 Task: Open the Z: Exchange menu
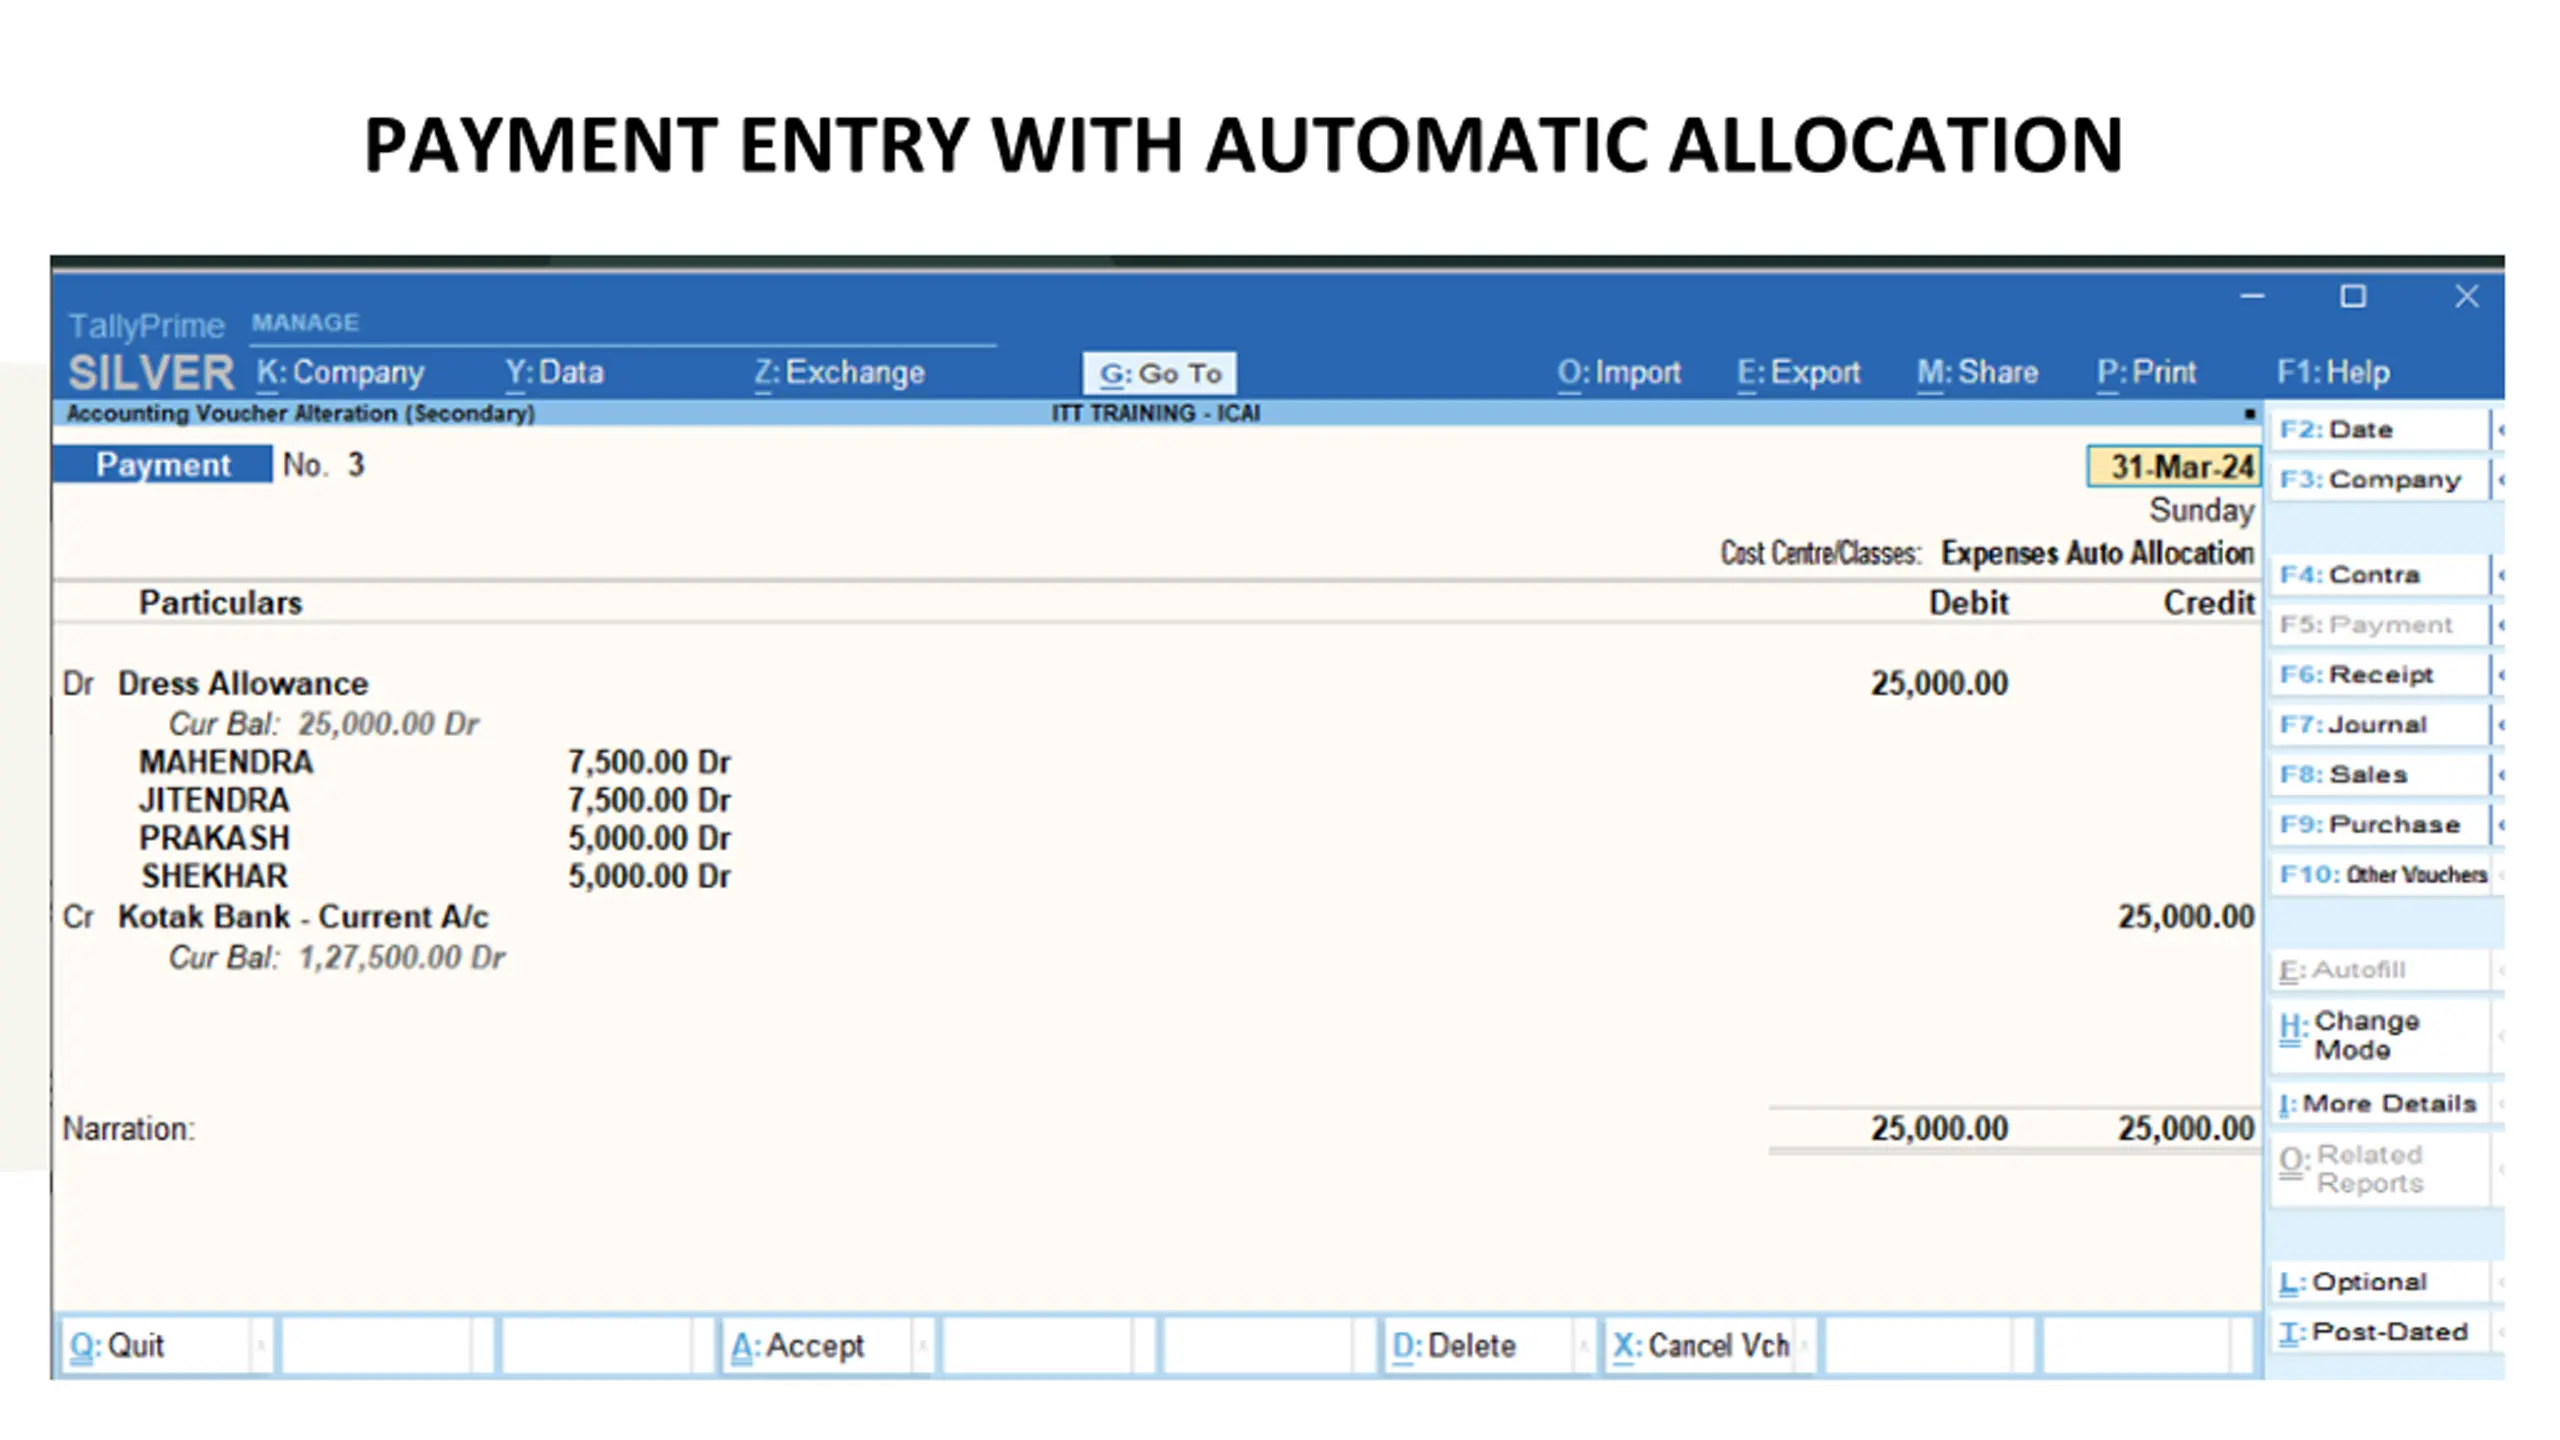tap(839, 373)
